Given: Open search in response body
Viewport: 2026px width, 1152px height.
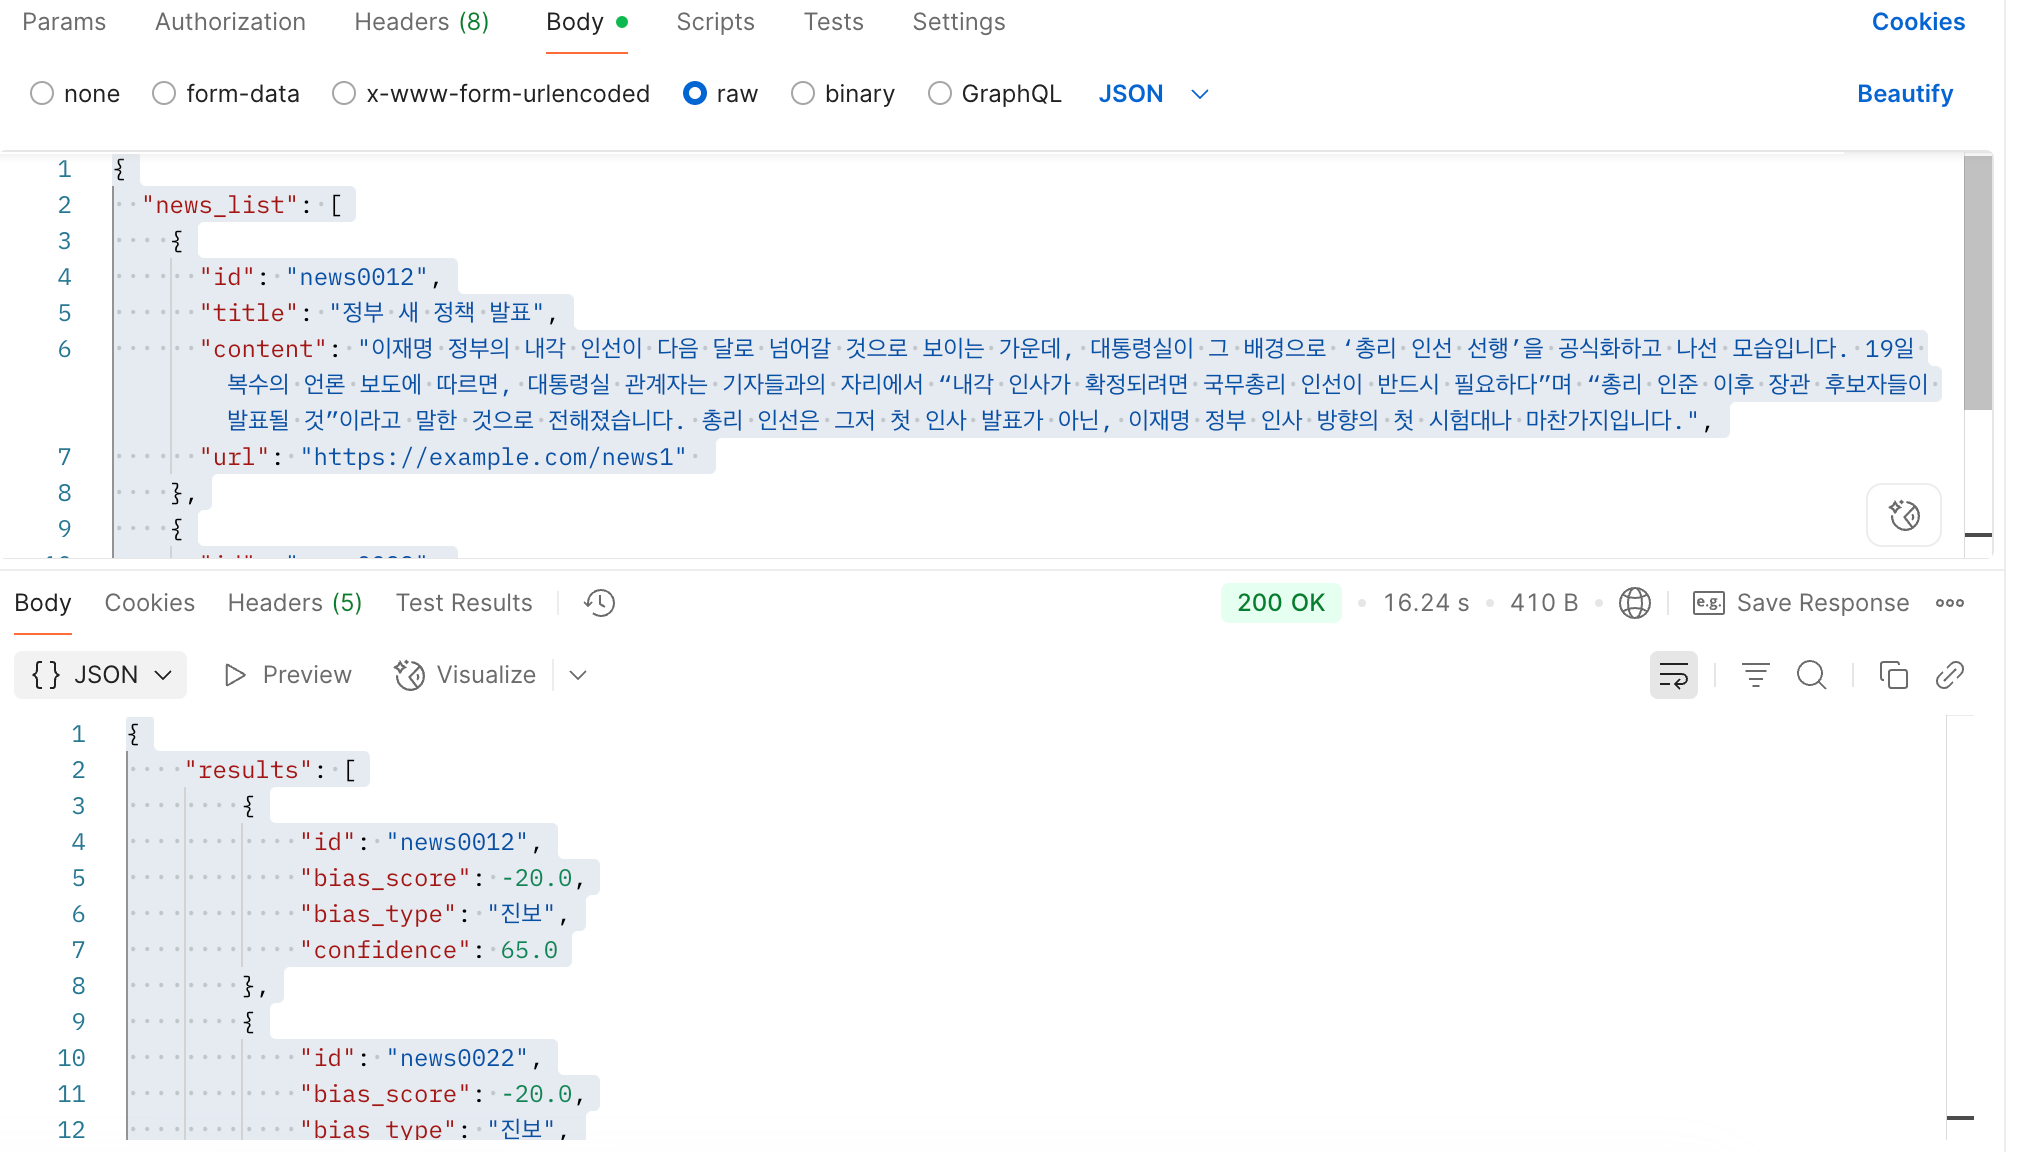Looking at the screenshot, I should click(1811, 676).
